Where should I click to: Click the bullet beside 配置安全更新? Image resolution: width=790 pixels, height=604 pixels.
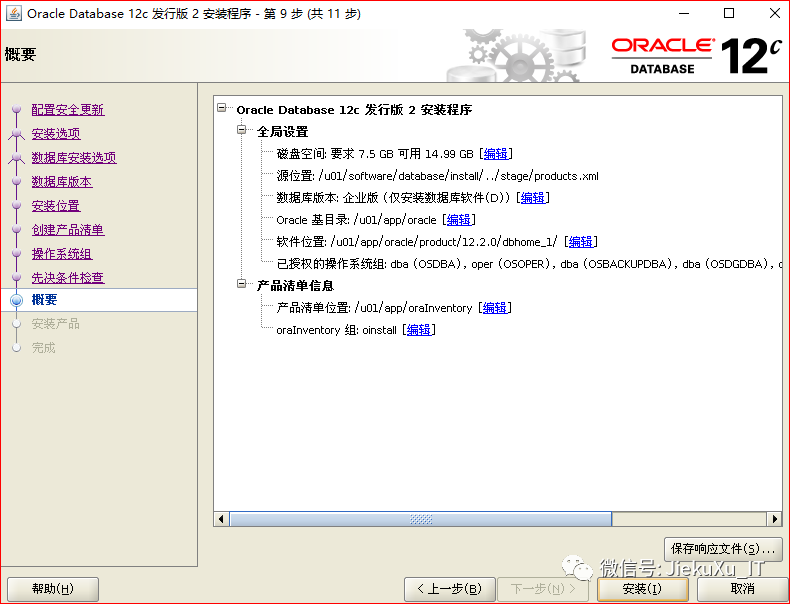(x=17, y=109)
